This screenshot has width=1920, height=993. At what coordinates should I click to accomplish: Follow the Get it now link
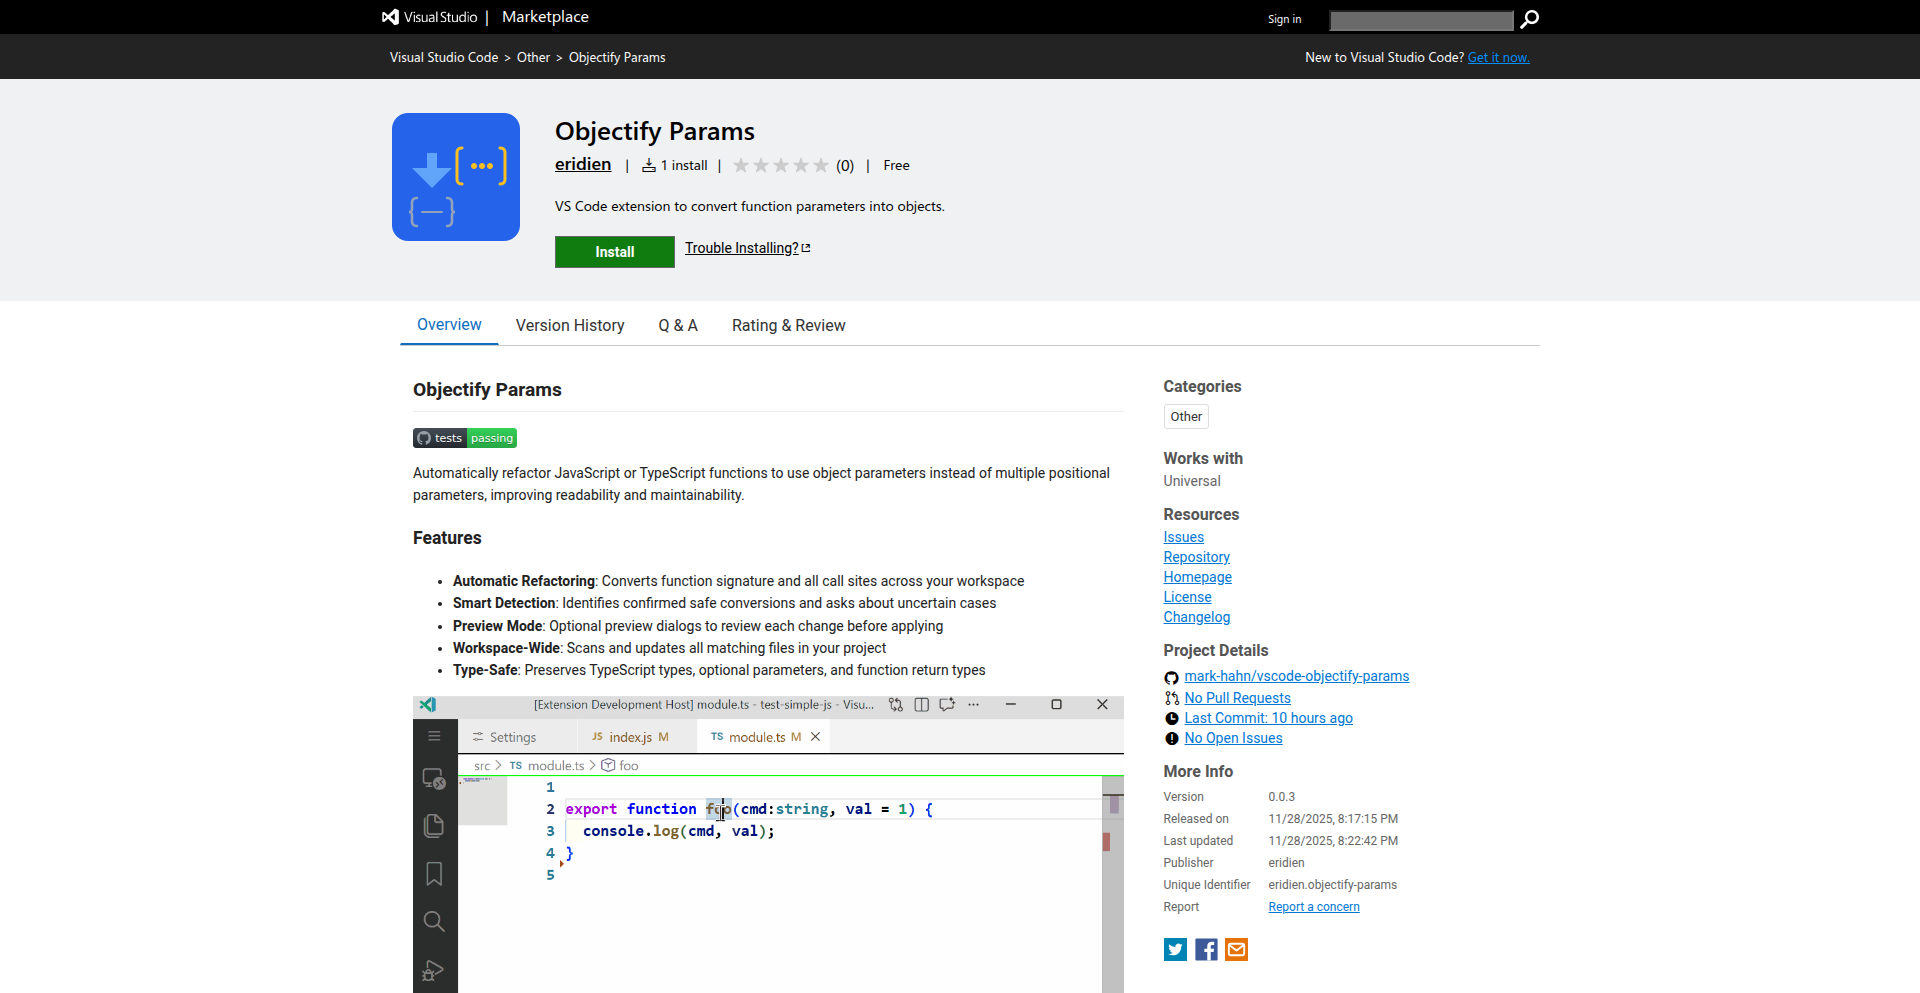(x=1498, y=57)
